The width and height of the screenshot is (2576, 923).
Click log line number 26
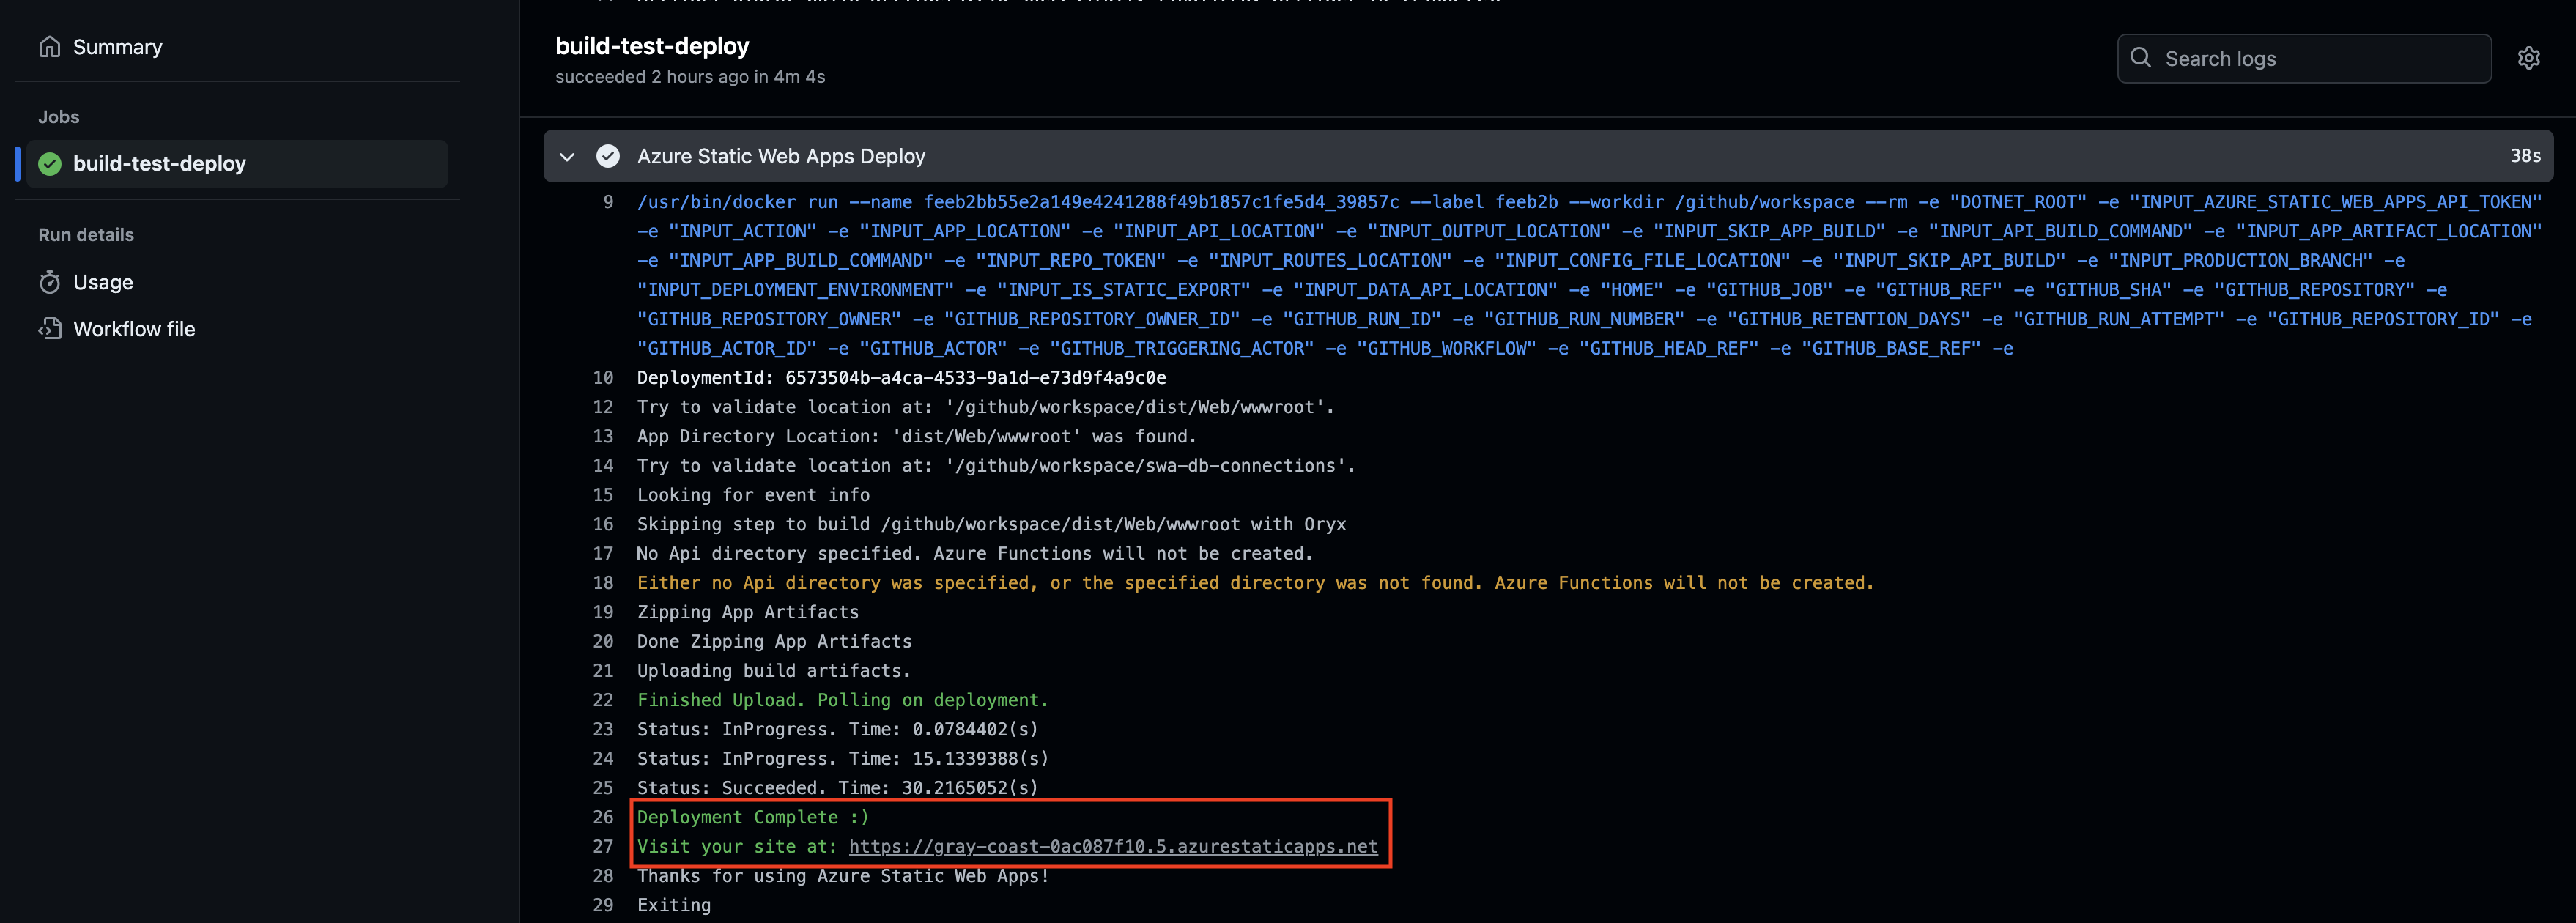pos(603,817)
